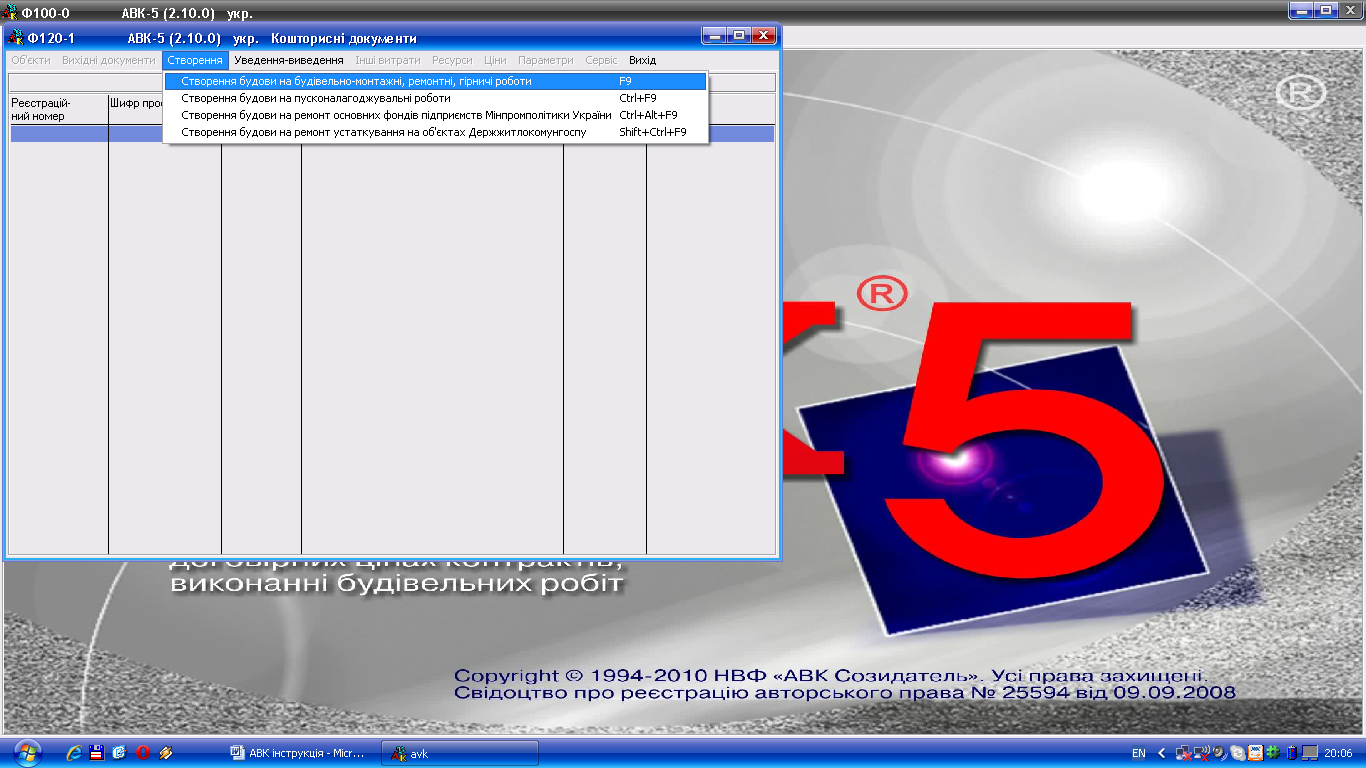Screen dimensions: 1366x768
Task: Open the Інші витрати menu
Action: click(x=388, y=60)
